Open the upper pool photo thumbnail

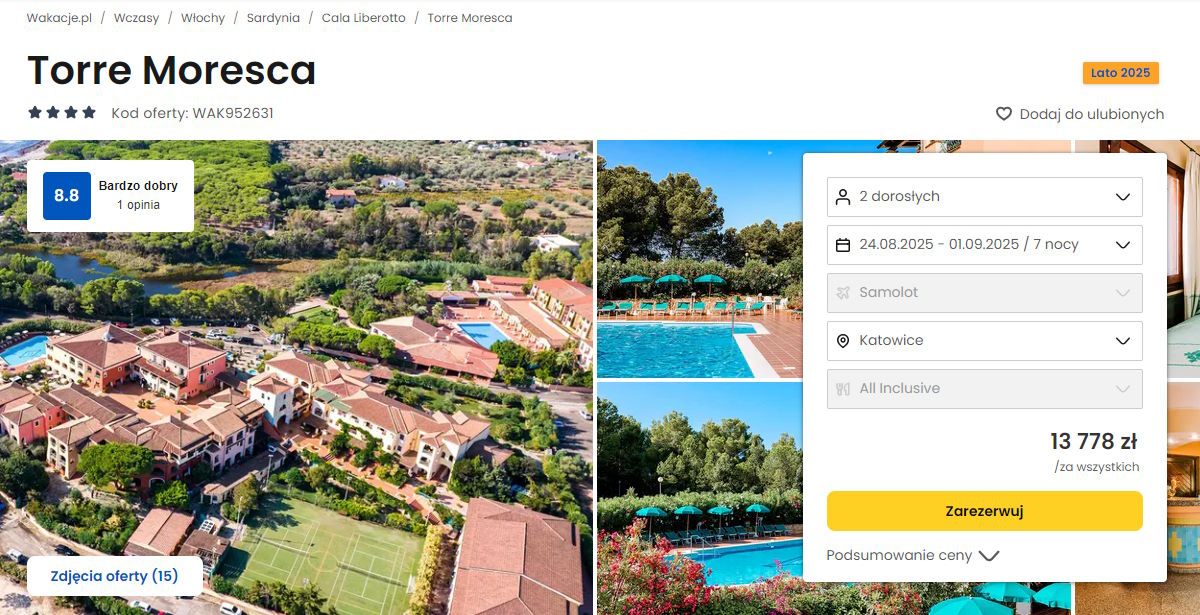pos(700,259)
